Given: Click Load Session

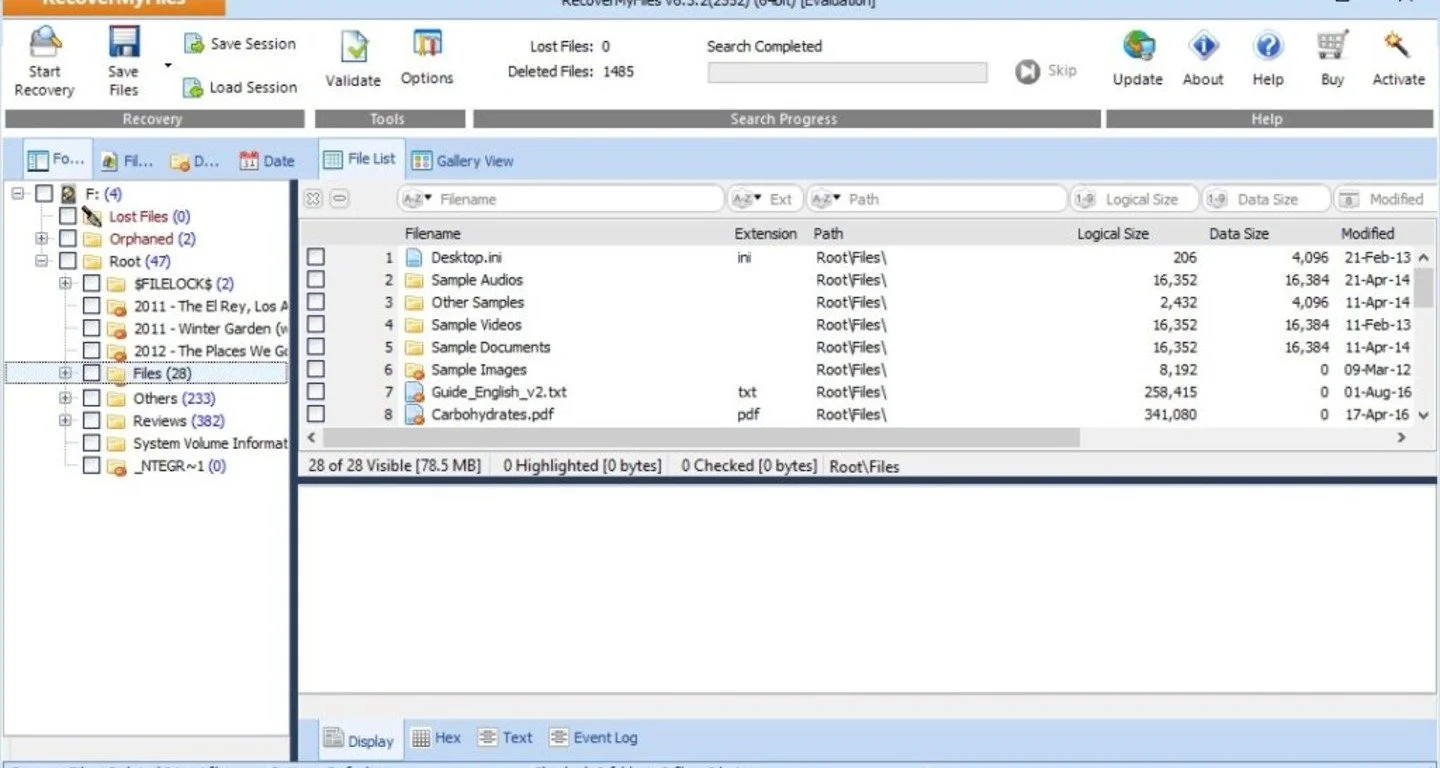Looking at the screenshot, I should (240, 87).
